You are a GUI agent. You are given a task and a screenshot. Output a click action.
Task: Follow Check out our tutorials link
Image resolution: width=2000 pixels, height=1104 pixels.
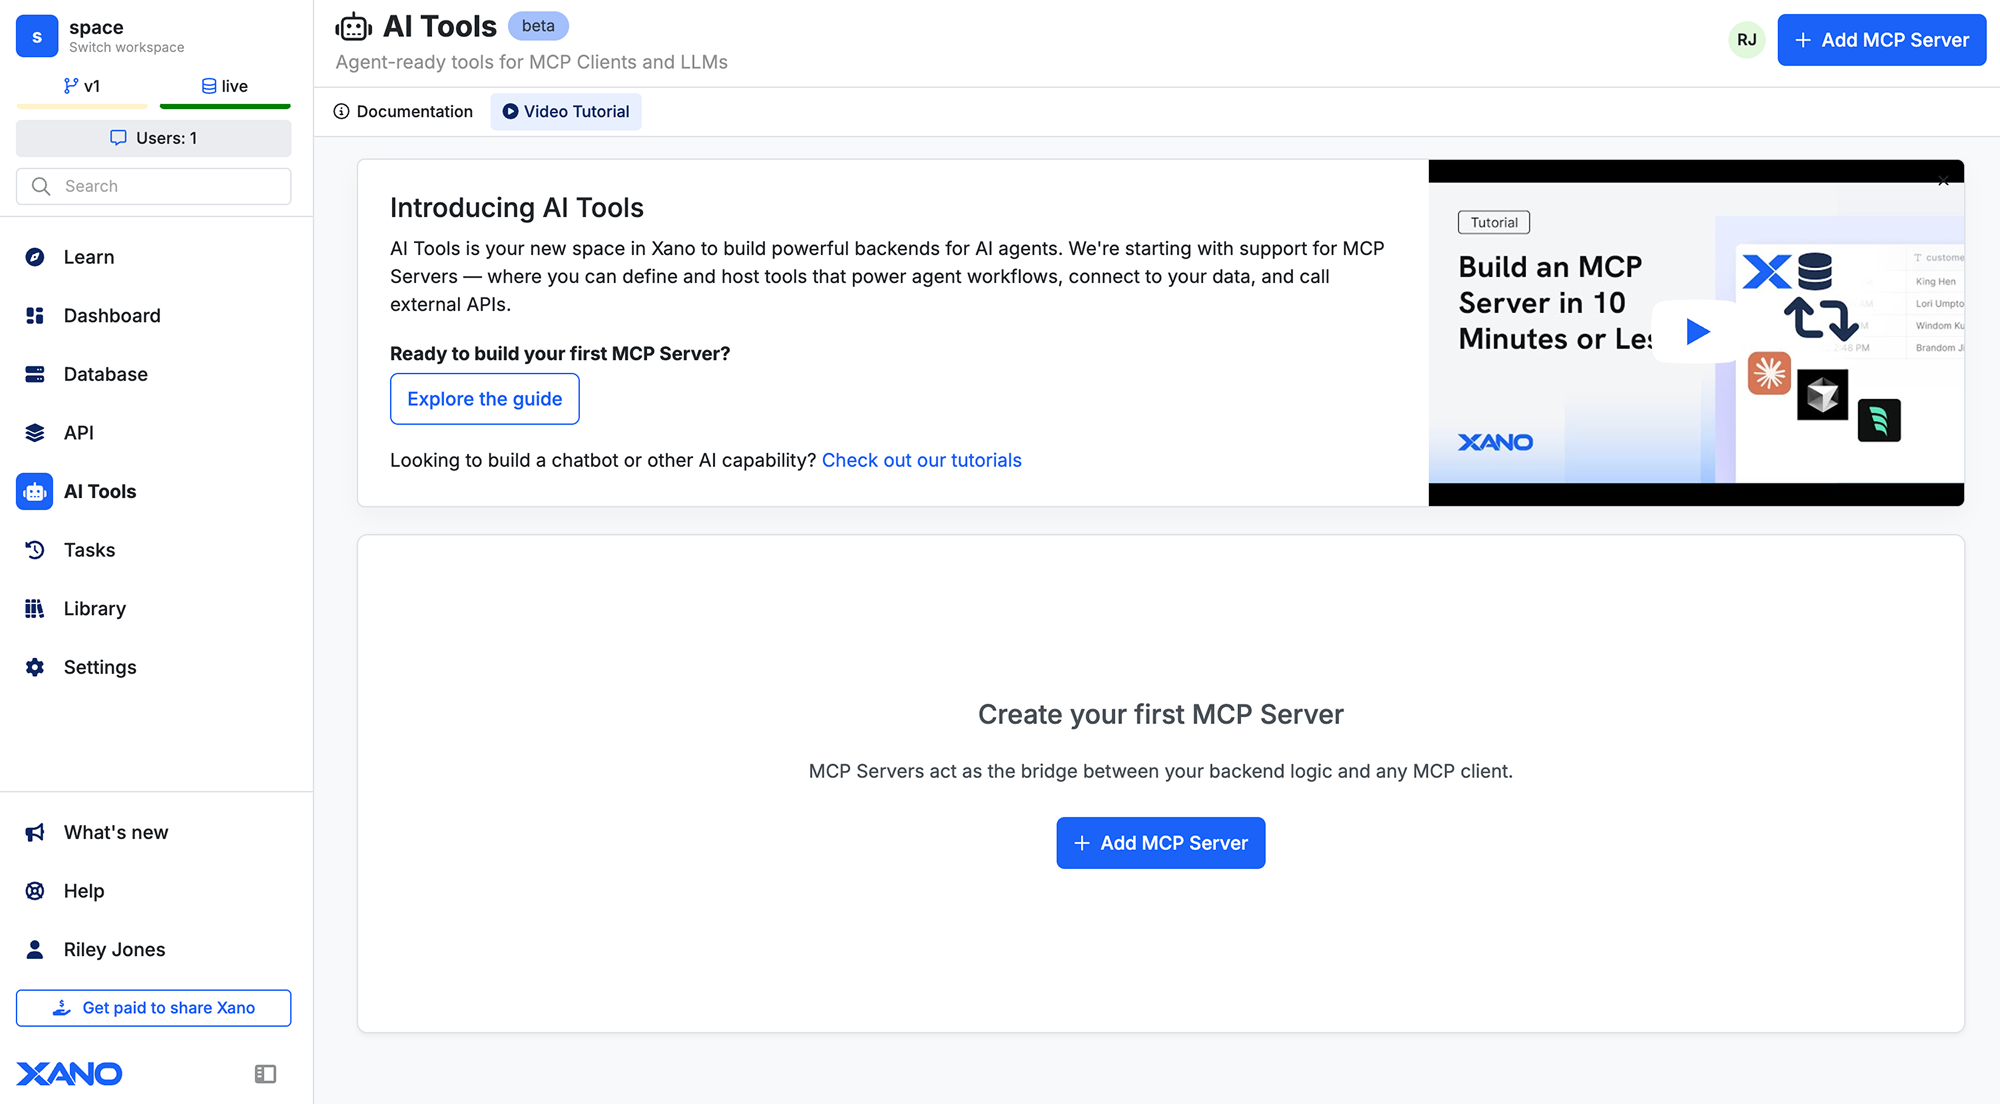point(921,460)
